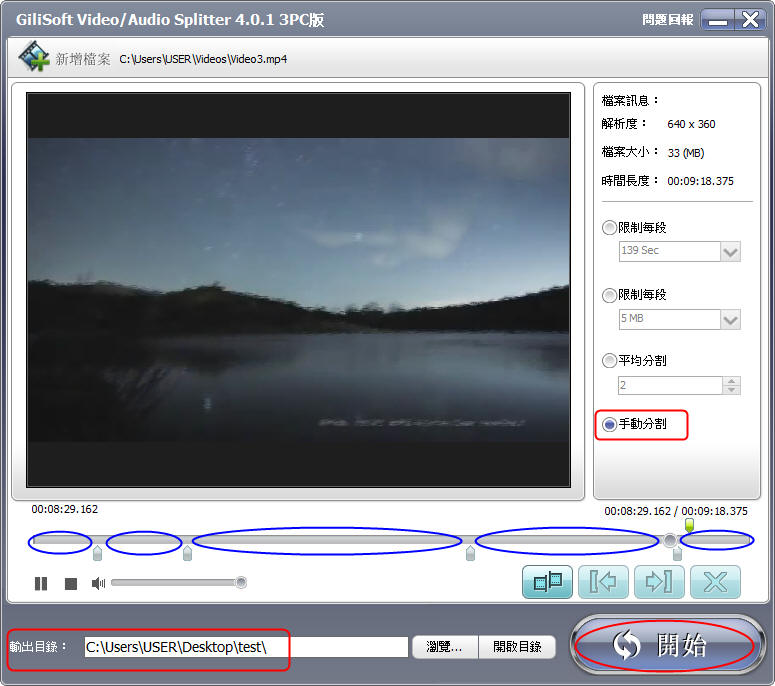Open the 問題回報 feedback link
The height and width of the screenshot is (686, 775).
[x=667, y=20]
